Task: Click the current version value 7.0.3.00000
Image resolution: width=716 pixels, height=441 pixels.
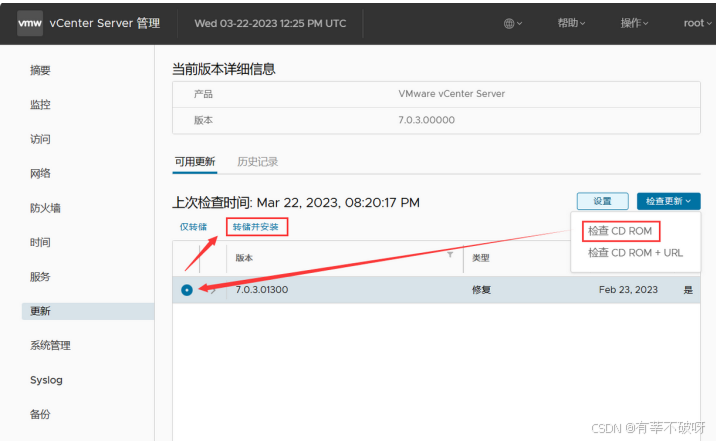Action: pyautogui.click(x=426, y=120)
